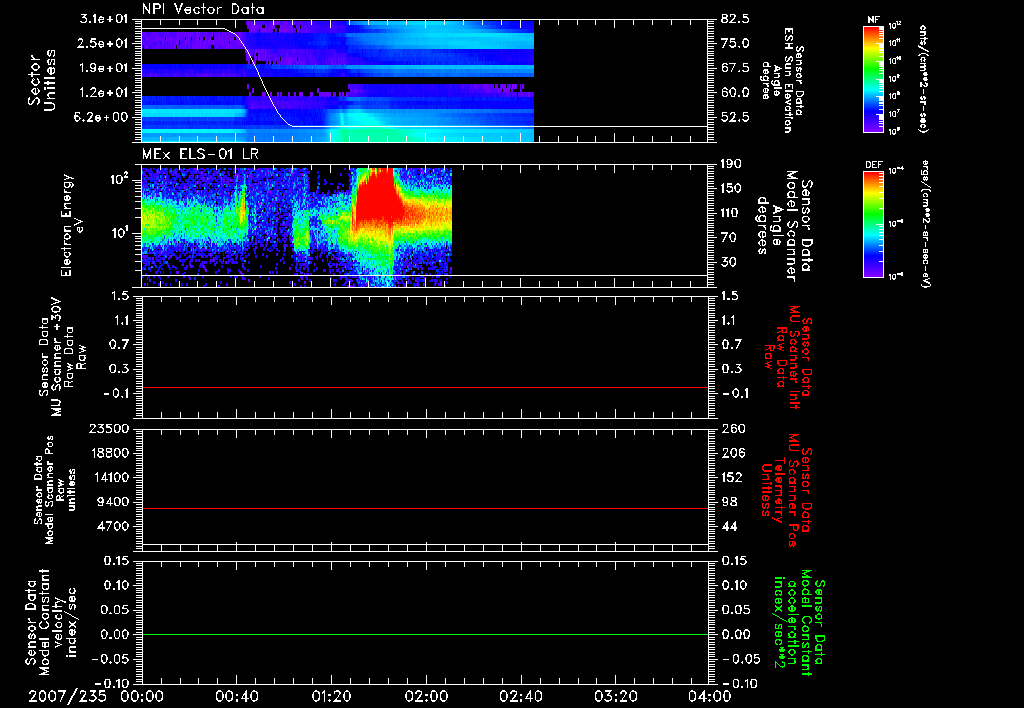The image size is (1024, 708).
Task: Click the red line in the MU Scanner +30V panel
Action: tap(425, 388)
